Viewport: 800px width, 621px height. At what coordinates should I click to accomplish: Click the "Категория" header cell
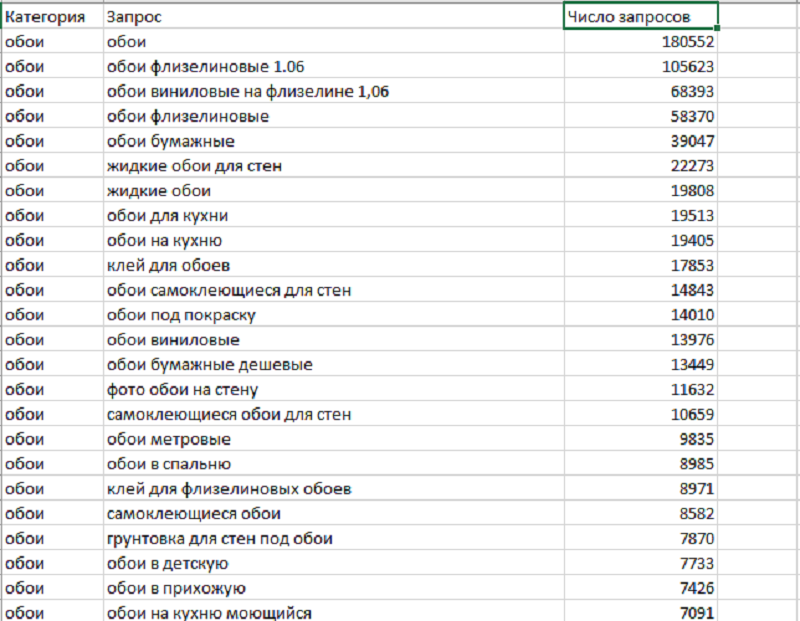pyautogui.click(x=50, y=17)
